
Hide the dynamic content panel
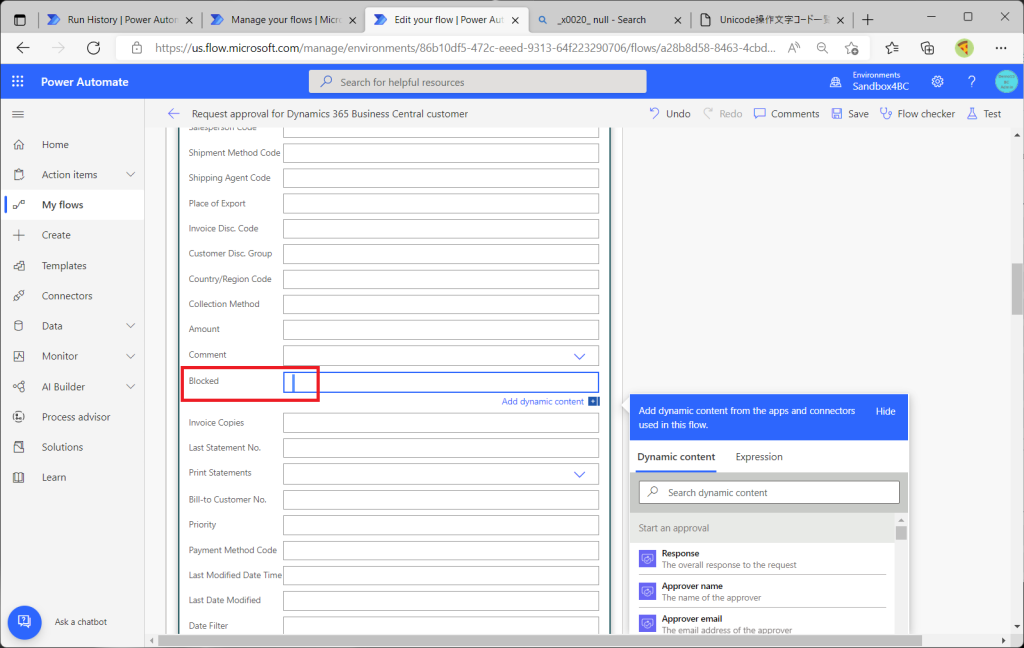click(886, 411)
